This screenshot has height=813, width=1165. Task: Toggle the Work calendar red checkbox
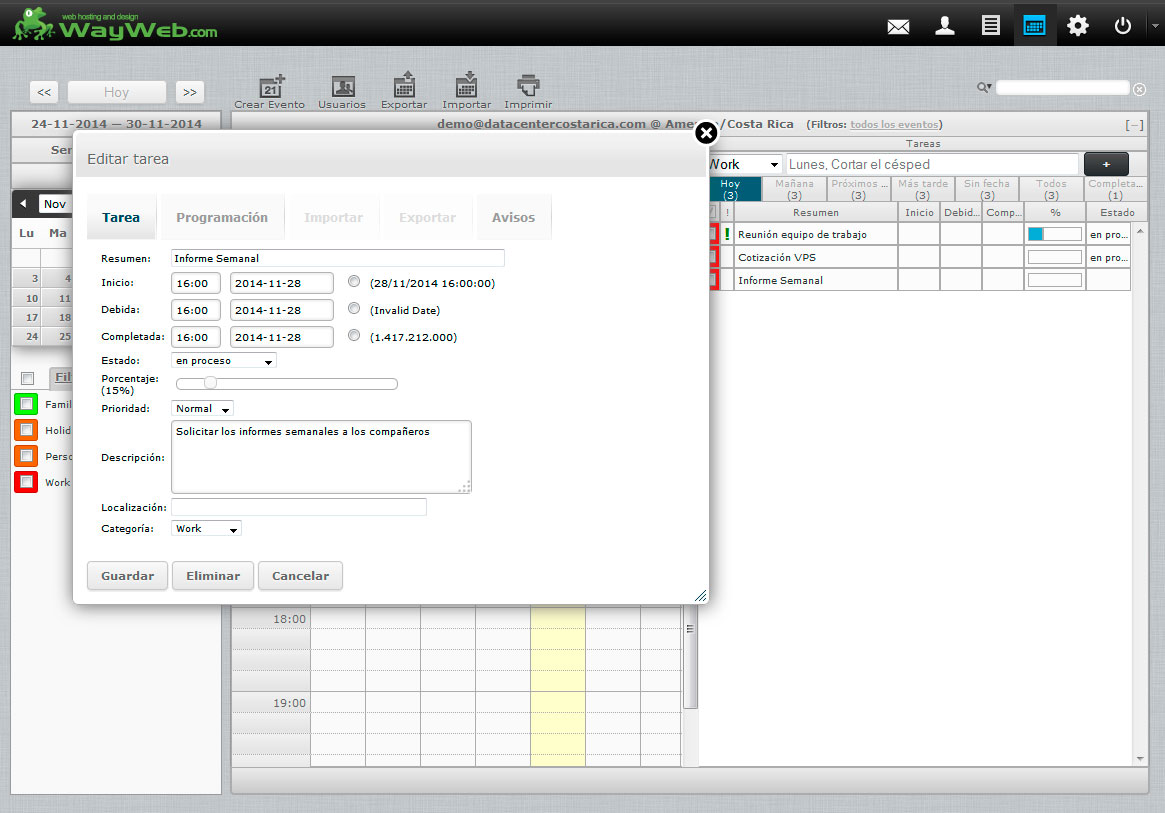(x=26, y=482)
